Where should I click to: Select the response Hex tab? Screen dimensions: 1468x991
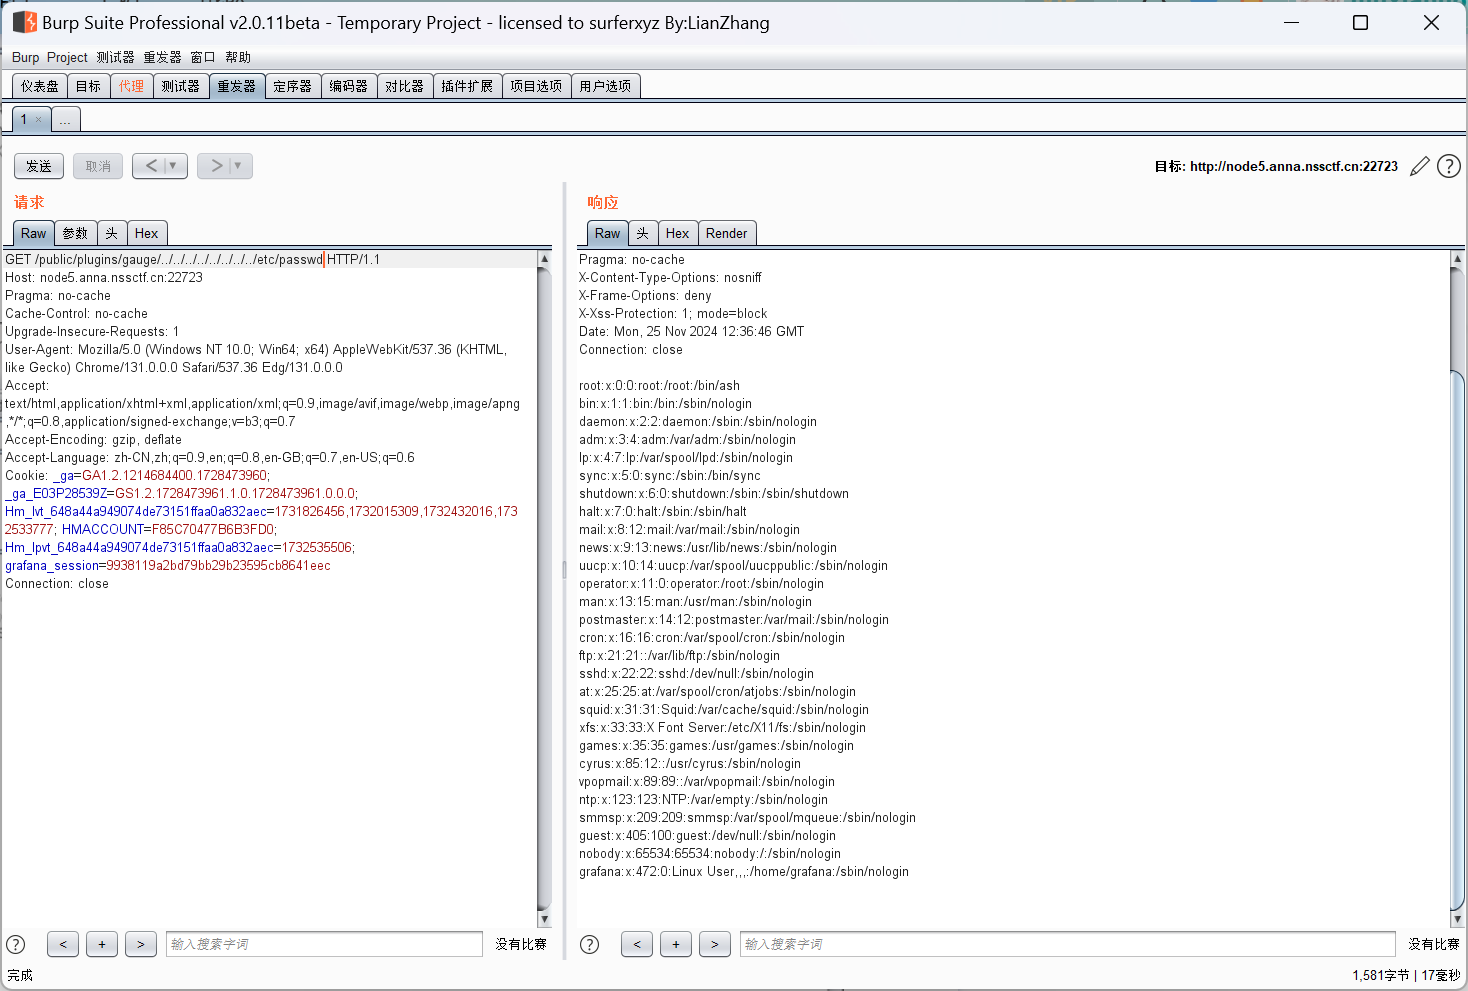[677, 233]
